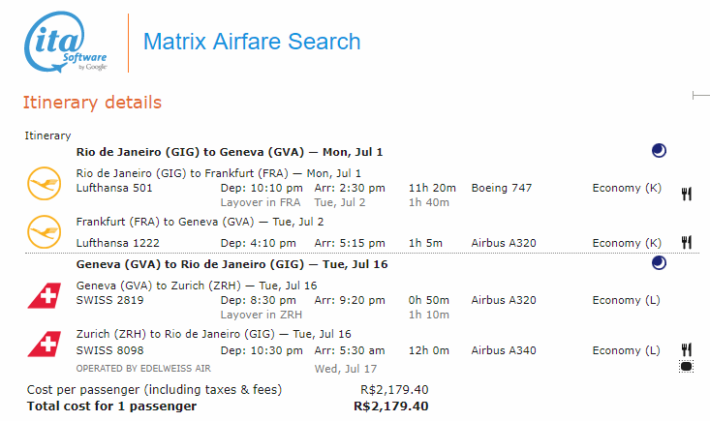Click SWISS logo beside flight 8098
This screenshot has width=710, height=421.
point(44,344)
